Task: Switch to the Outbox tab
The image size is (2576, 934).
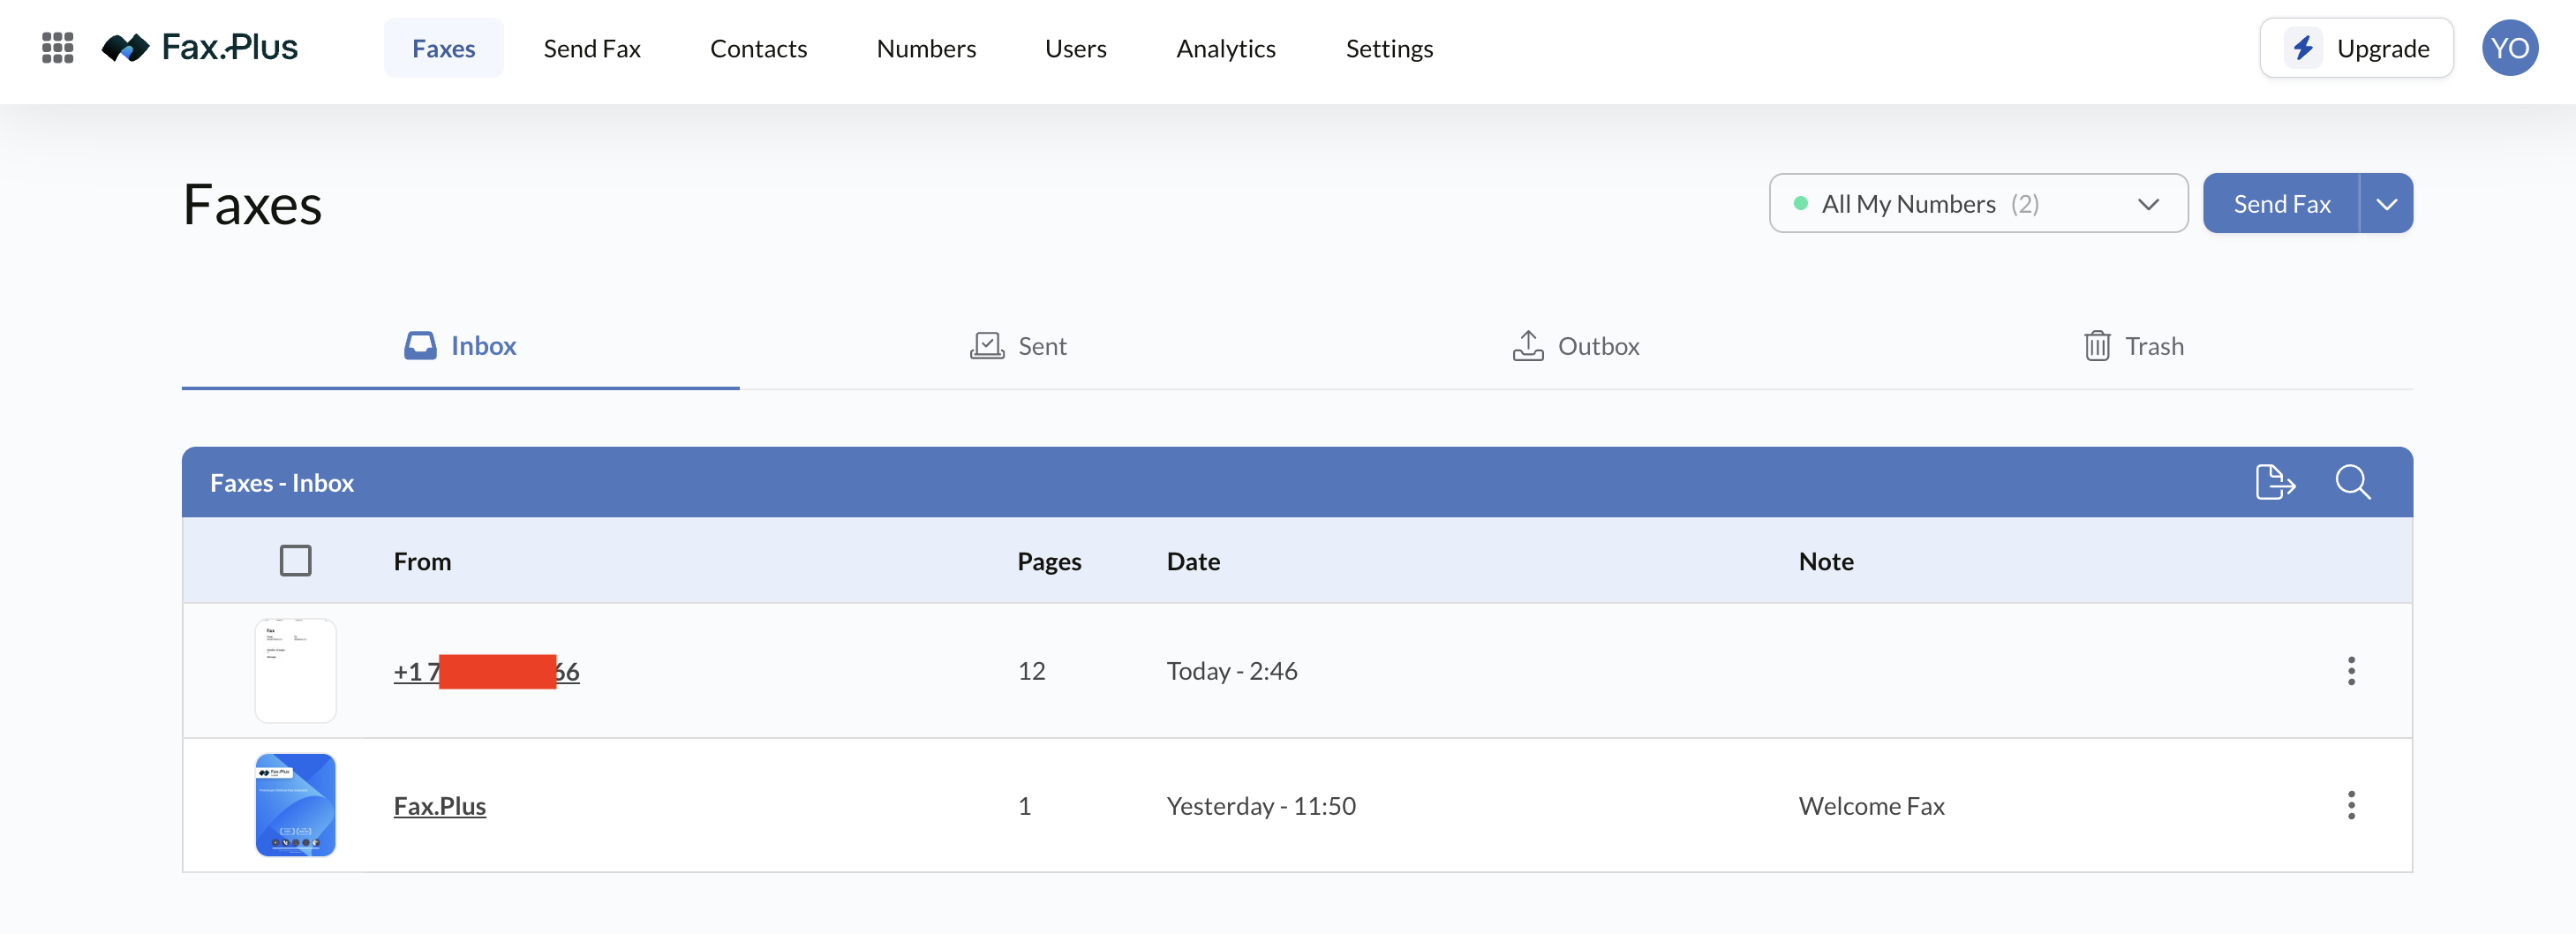Action: coord(1576,346)
